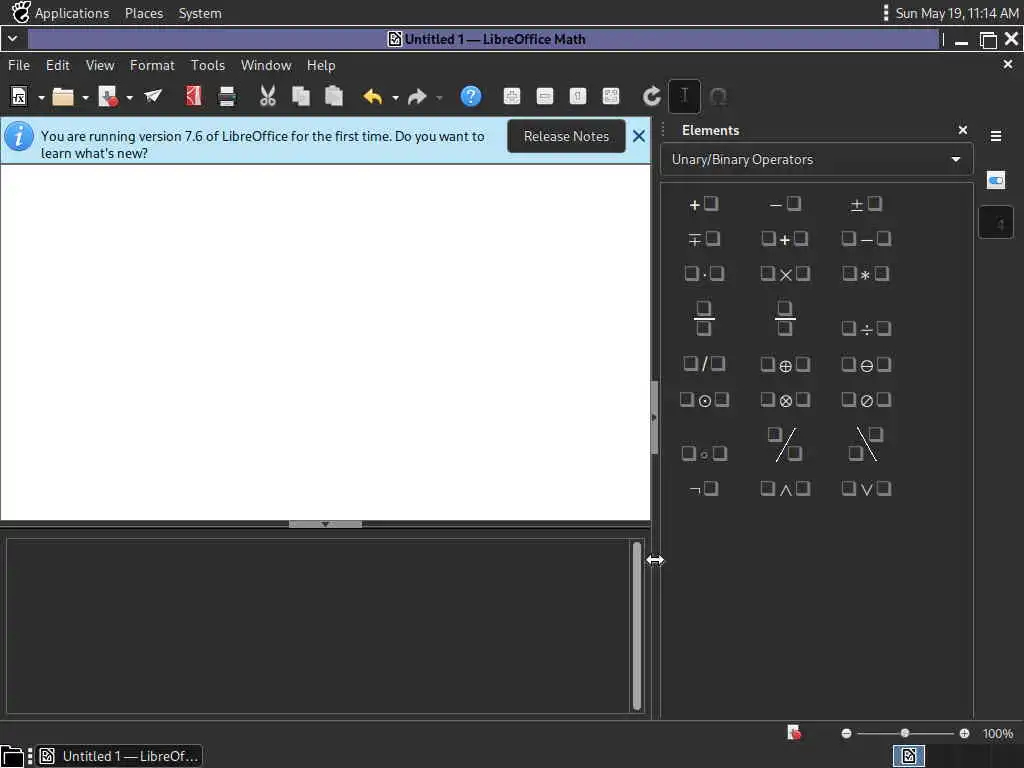Click the Redo arrow icon

pos(417,97)
